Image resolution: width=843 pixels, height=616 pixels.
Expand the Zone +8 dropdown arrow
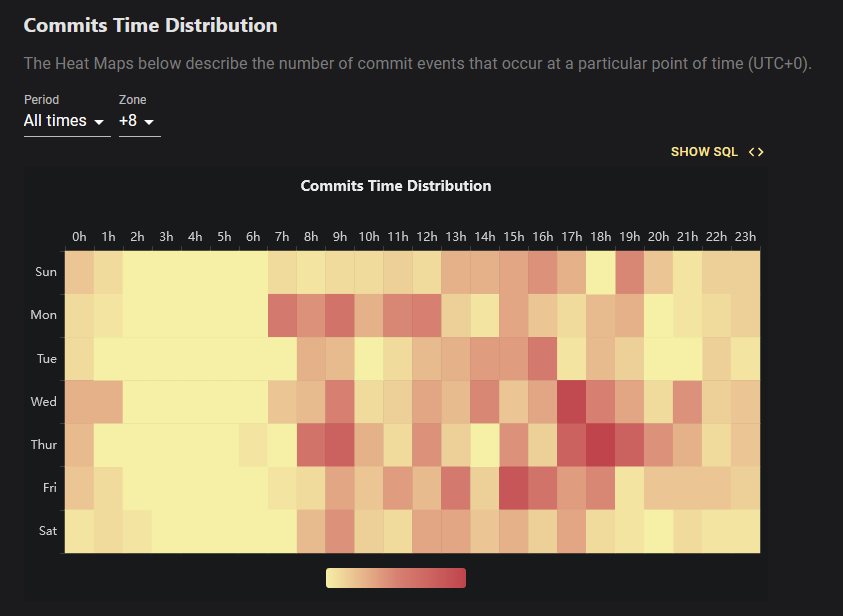pyautogui.click(x=149, y=122)
